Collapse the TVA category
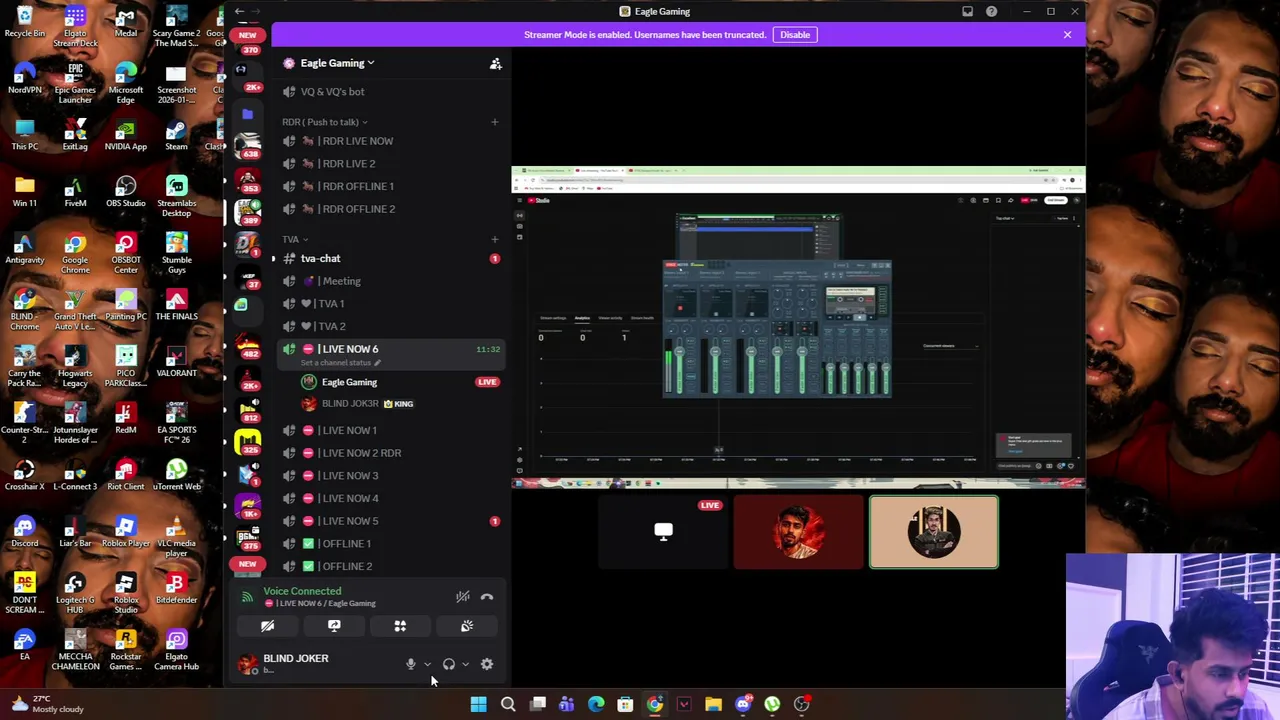Viewport: 1280px width, 720px height. click(x=295, y=240)
